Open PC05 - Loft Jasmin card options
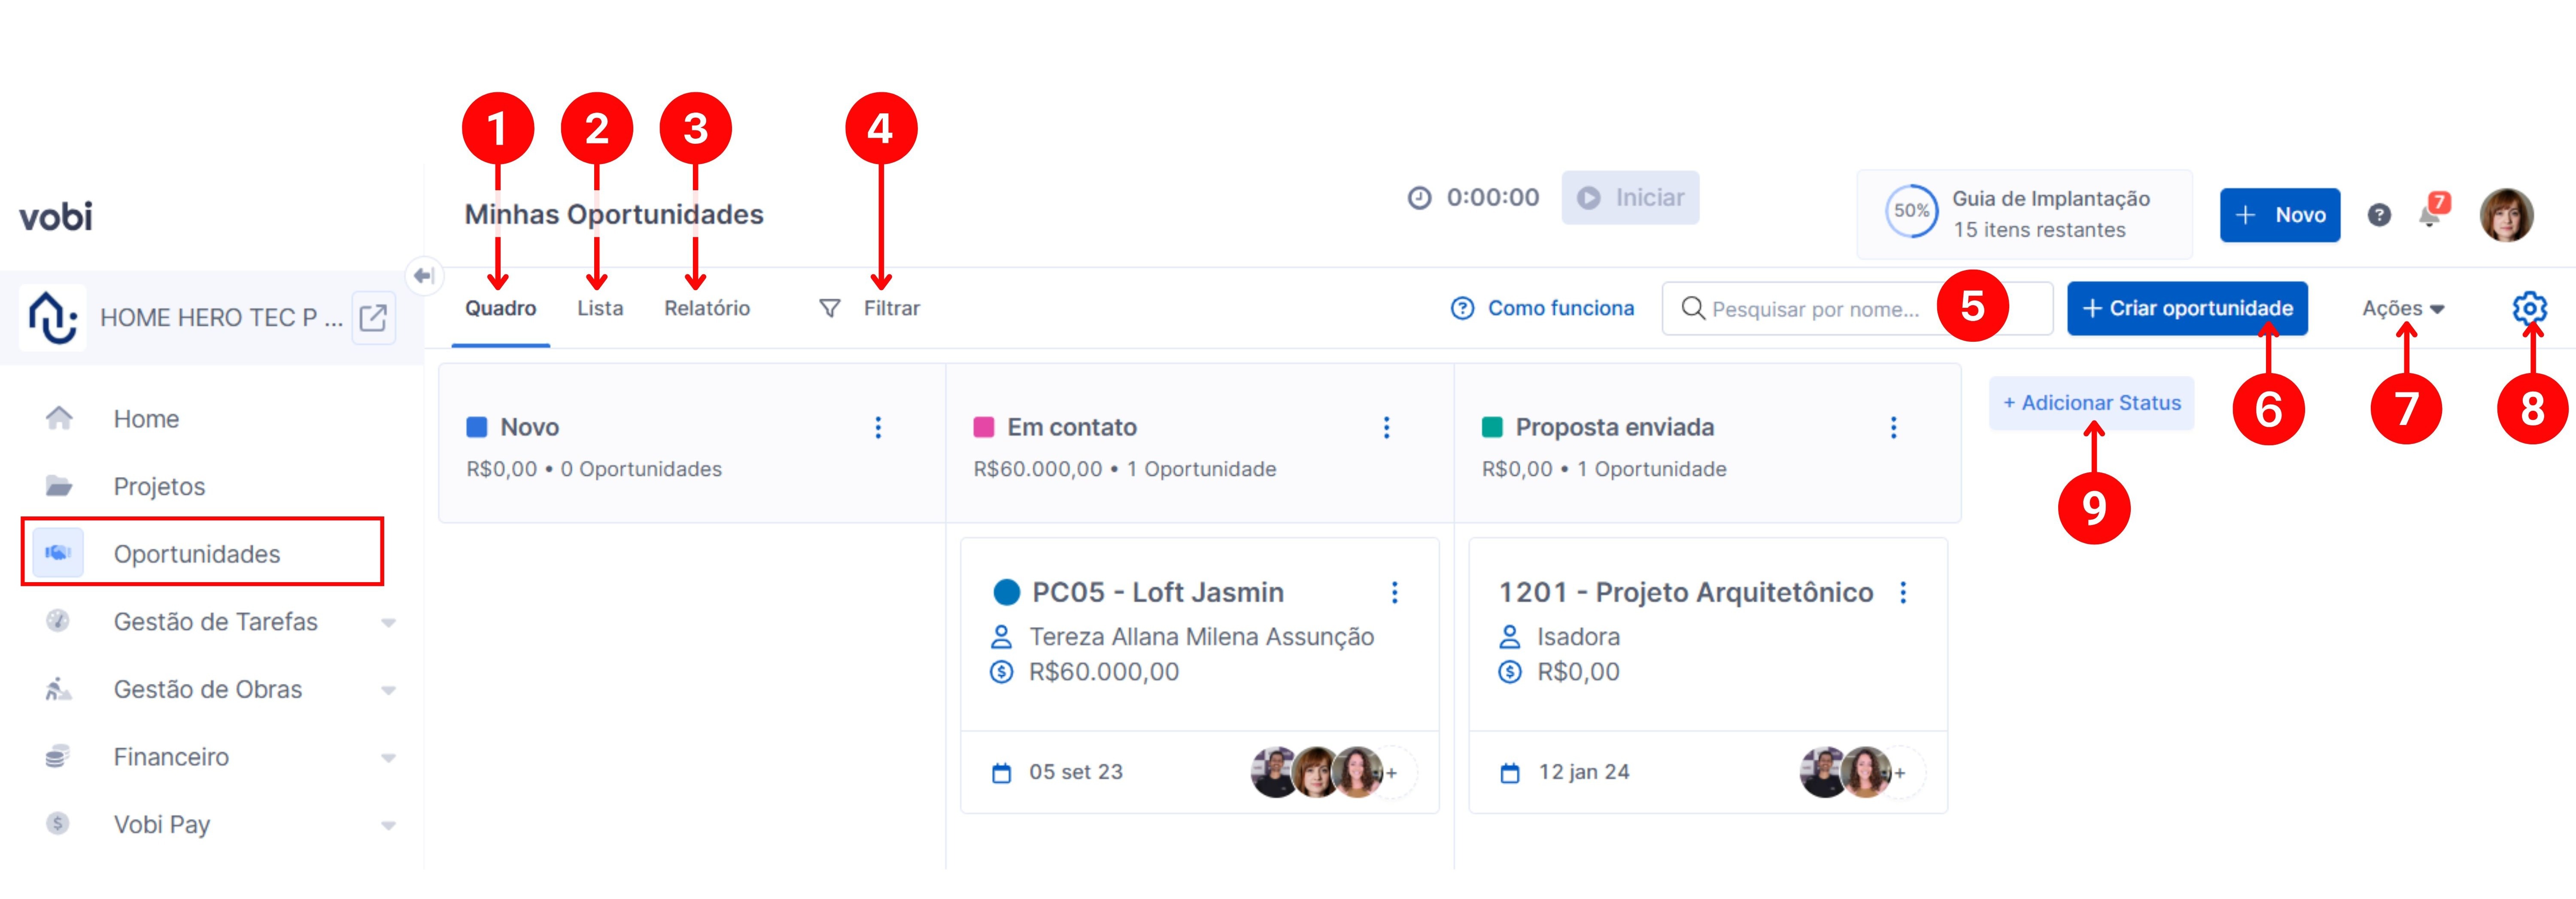Screen dimensions: 2576x899 pos(1394,593)
